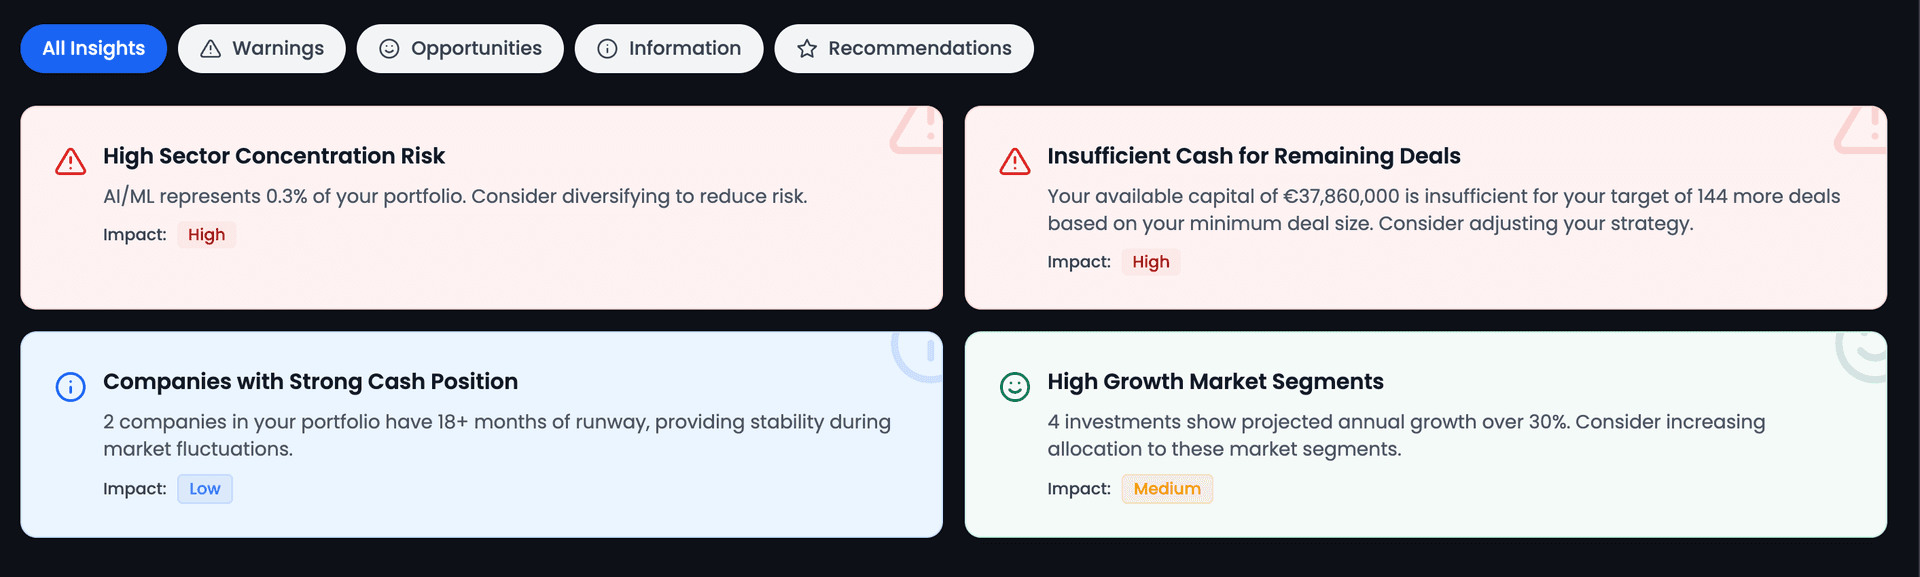The width and height of the screenshot is (1920, 577).
Task: Toggle the Opportunities insight filter
Action: point(459,47)
